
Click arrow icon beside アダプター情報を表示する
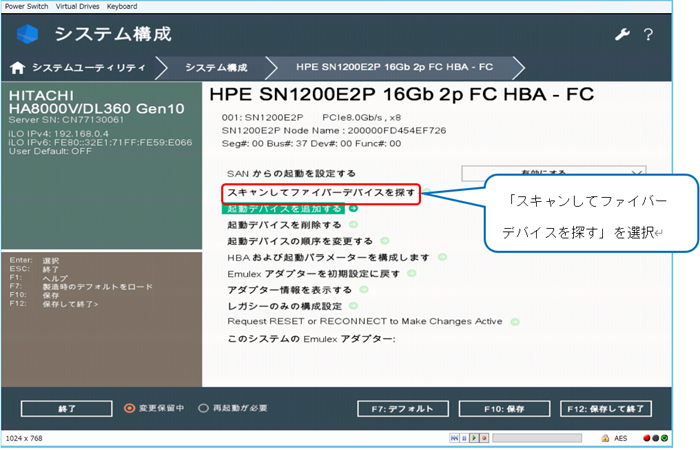[x=364, y=290]
